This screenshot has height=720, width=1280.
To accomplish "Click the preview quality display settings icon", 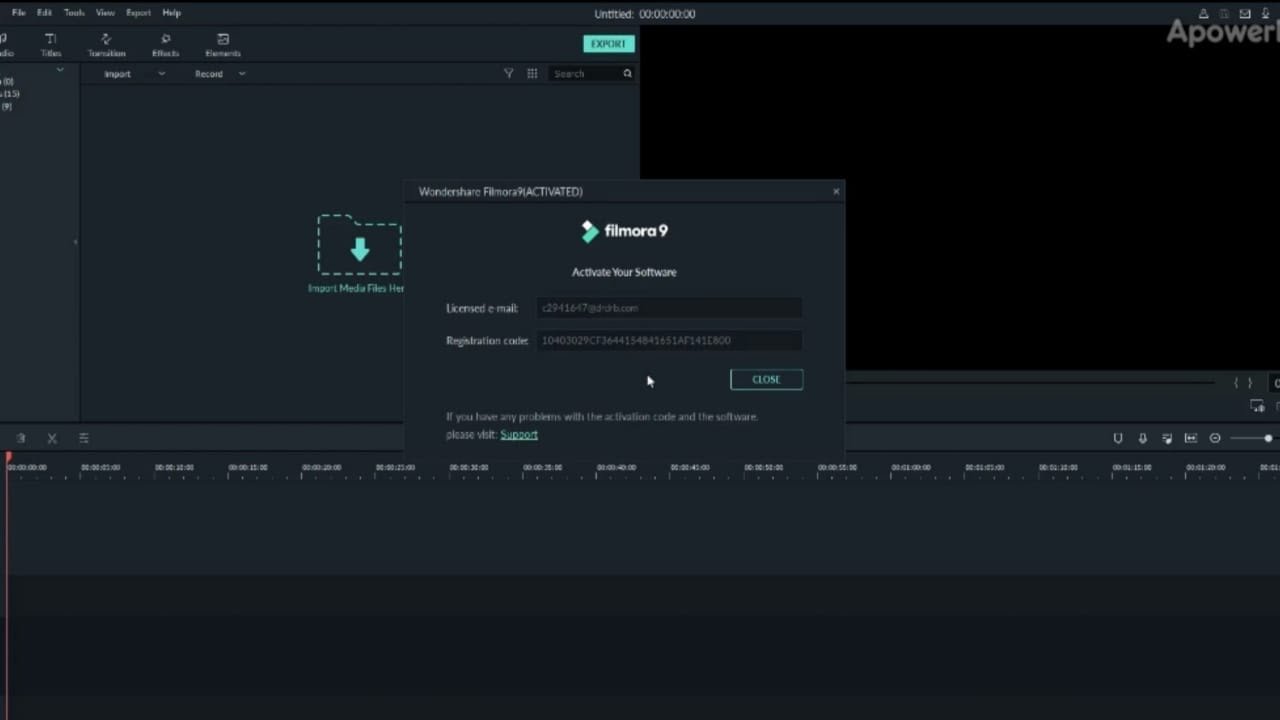I will pyautogui.click(x=1257, y=405).
